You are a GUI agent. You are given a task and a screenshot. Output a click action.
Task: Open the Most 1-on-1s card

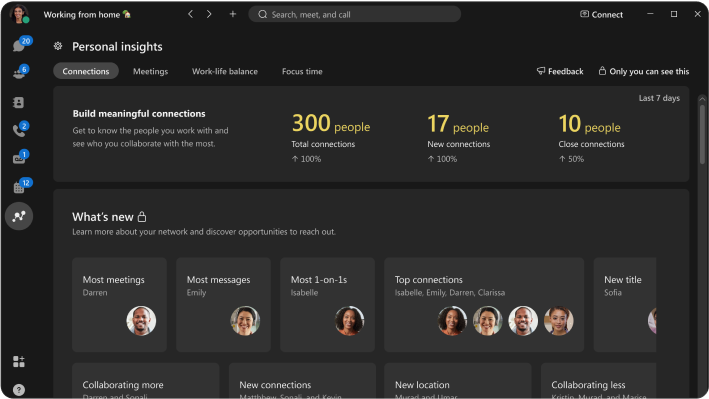(x=327, y=304)
